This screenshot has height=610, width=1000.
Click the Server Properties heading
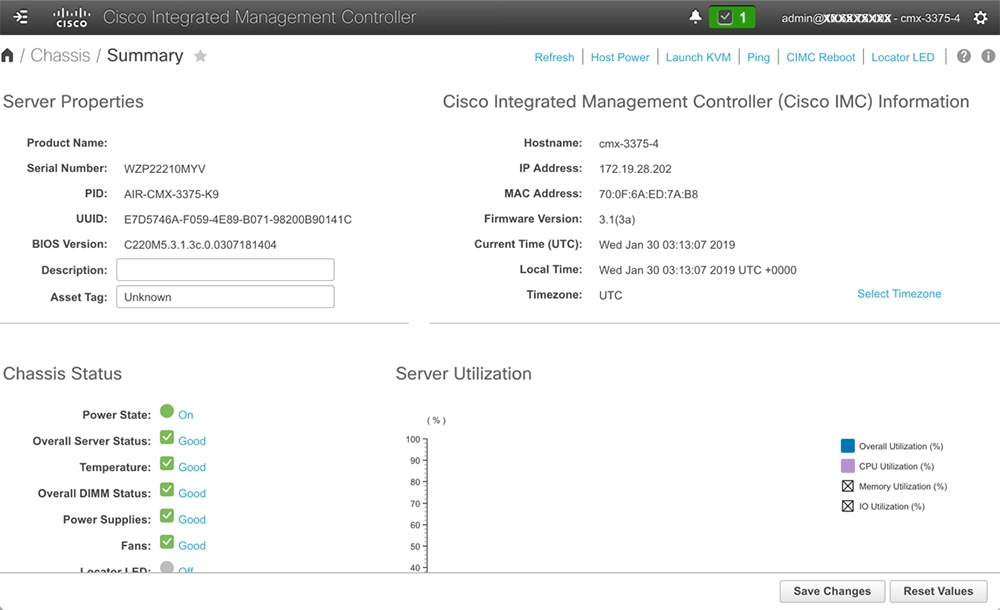(73, 101)
